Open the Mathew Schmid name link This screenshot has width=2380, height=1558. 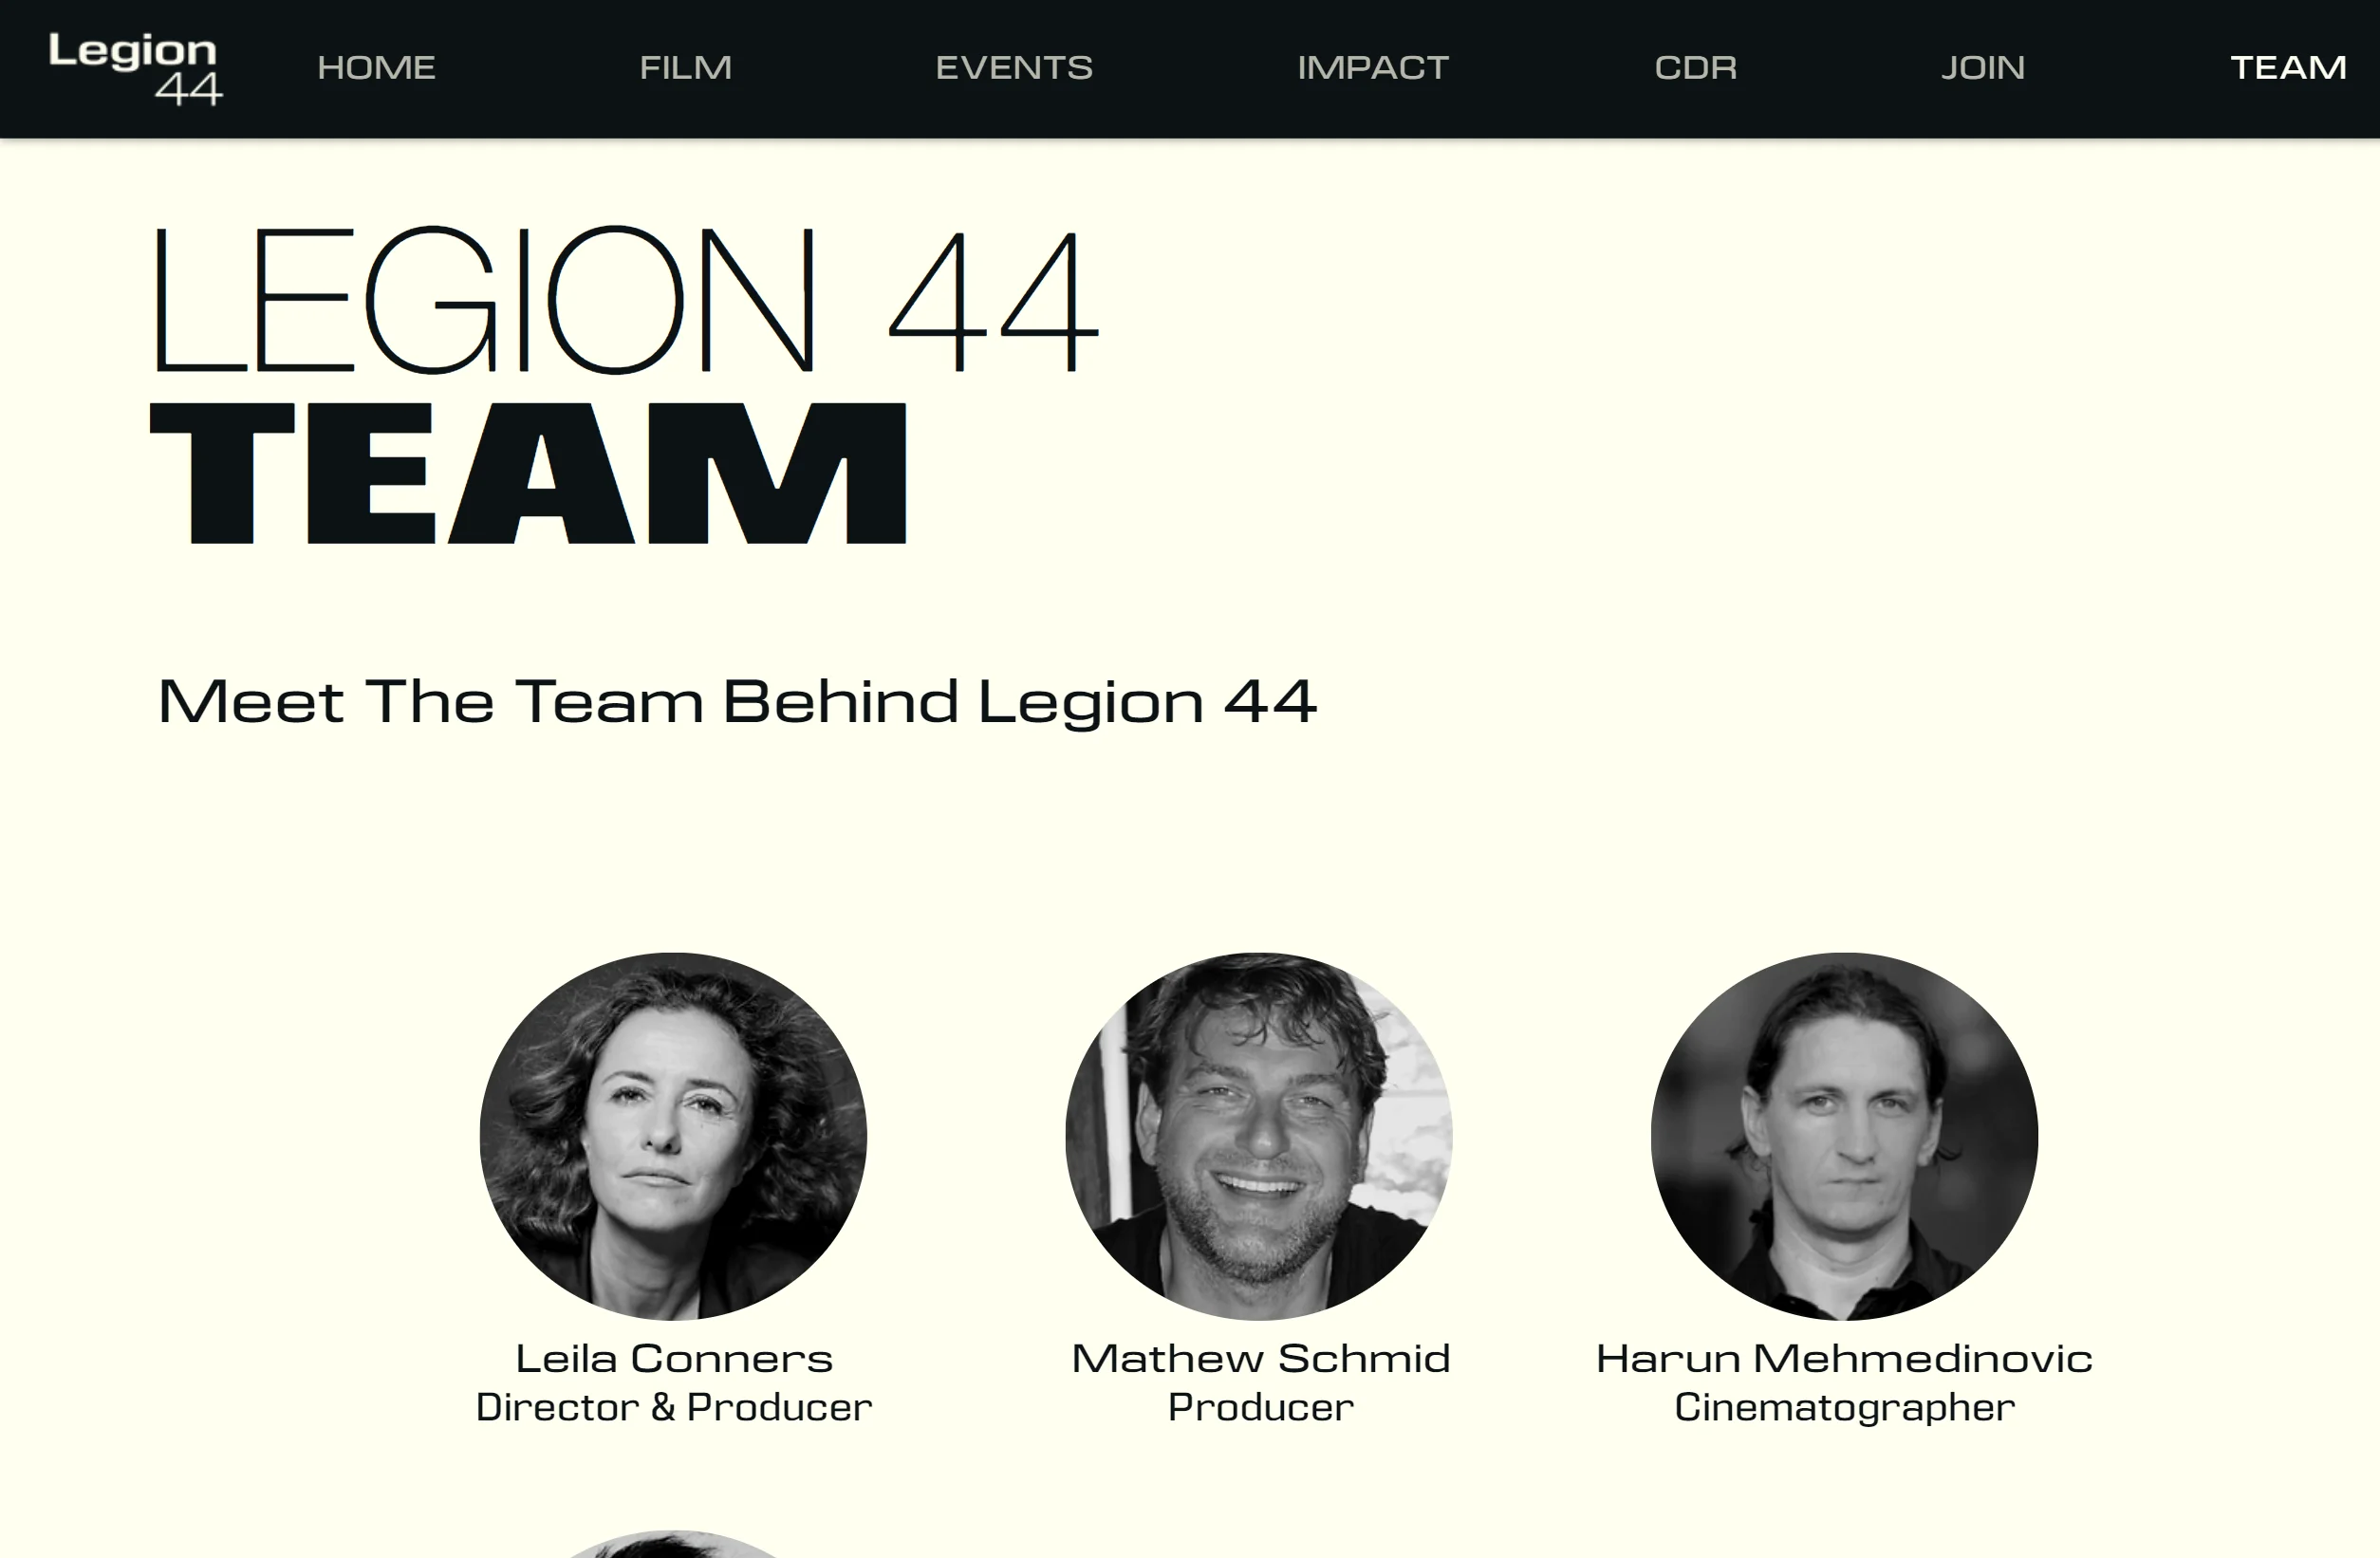tap(1260, 1358)
